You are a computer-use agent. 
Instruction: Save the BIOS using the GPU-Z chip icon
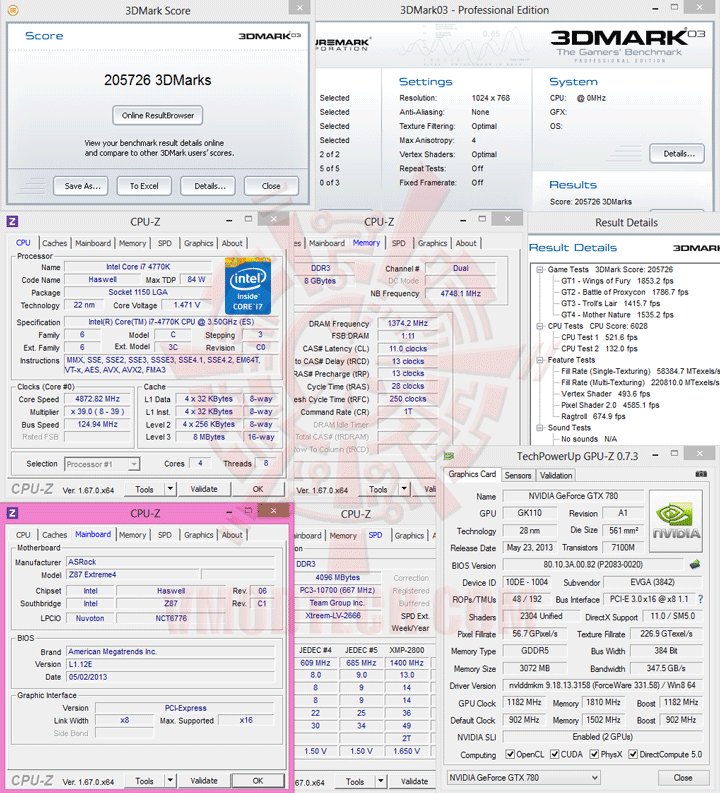pos(695,564)
